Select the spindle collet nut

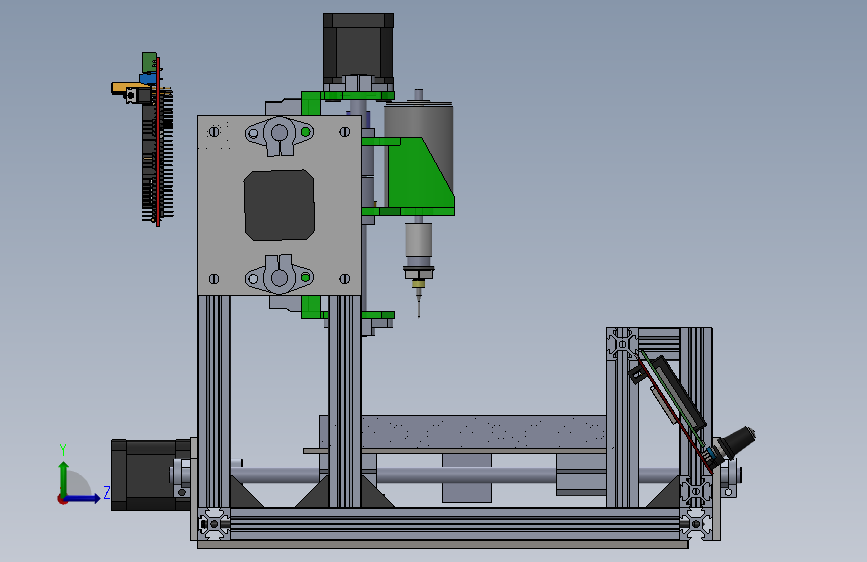click(419, 273)
